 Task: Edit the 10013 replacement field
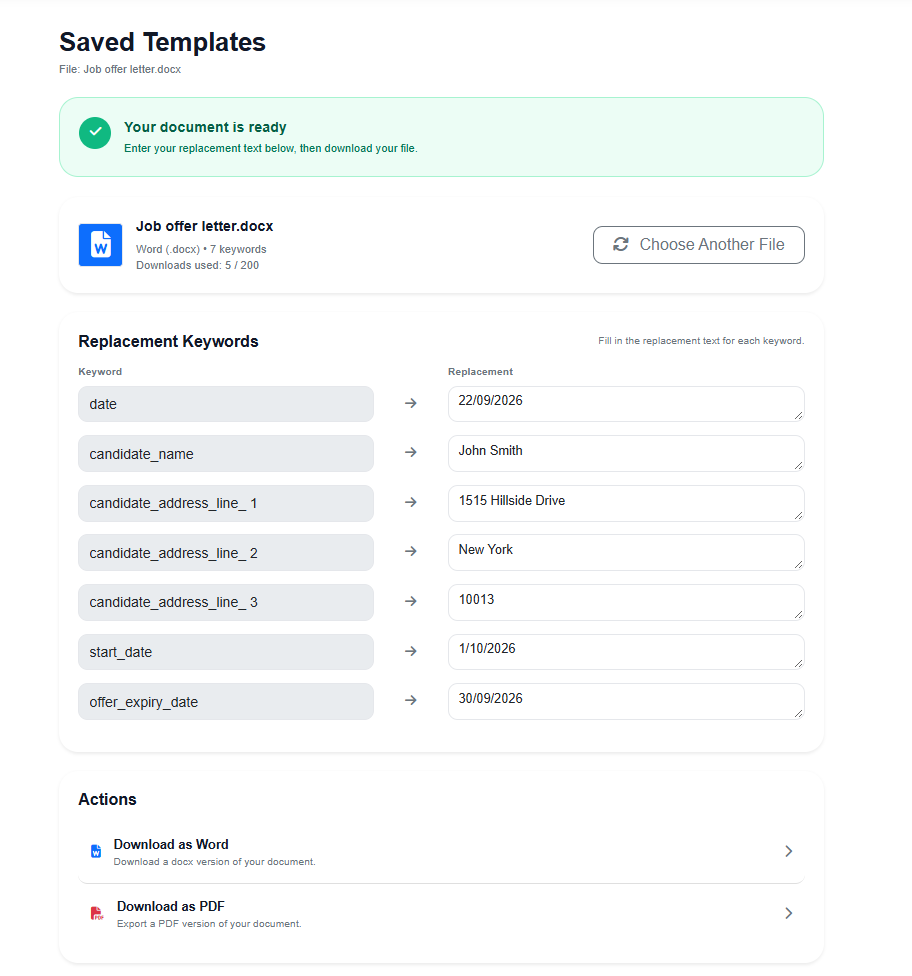click(x=626, y=602)
